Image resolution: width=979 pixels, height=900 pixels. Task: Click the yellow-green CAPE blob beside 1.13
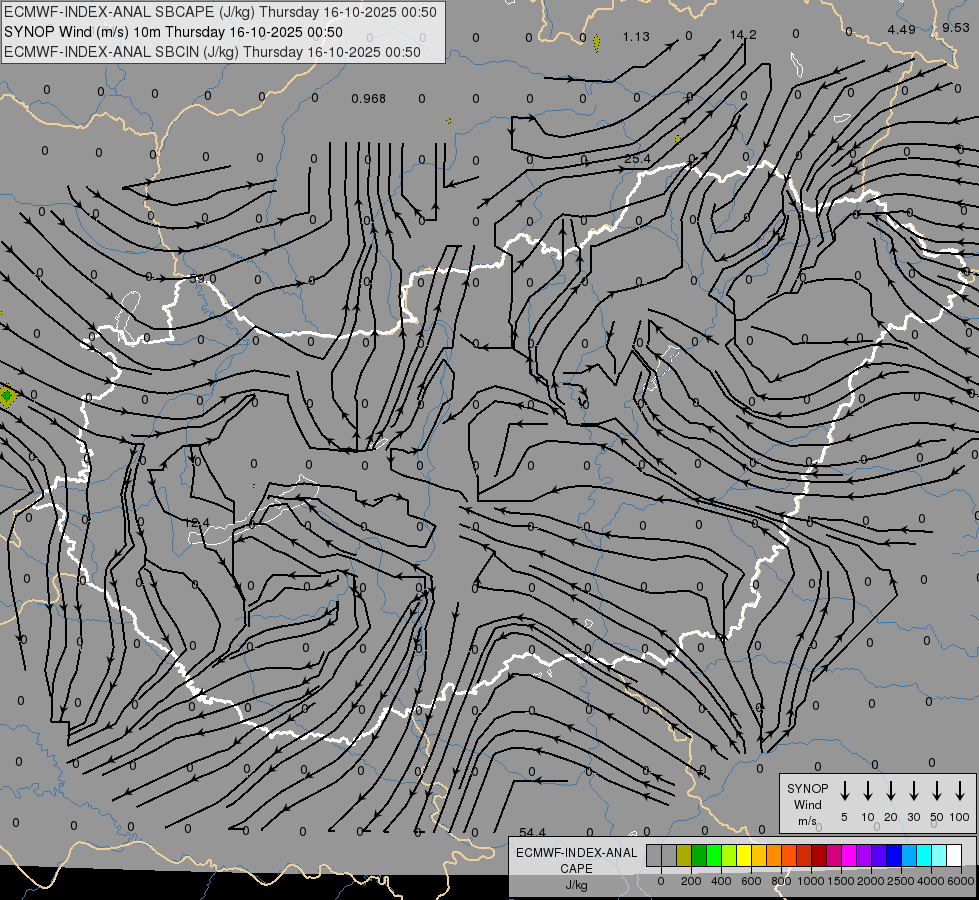coord(596,43)
